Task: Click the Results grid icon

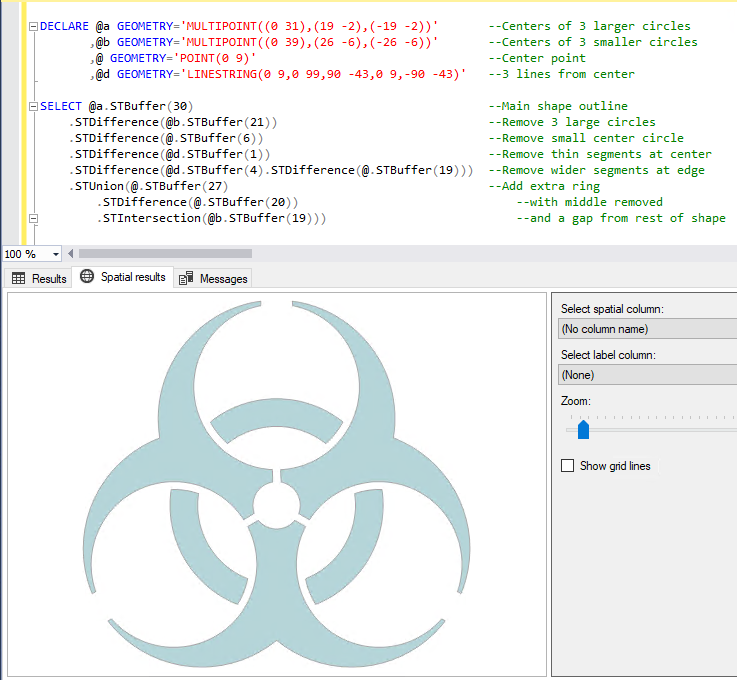Action: [18, 278]
